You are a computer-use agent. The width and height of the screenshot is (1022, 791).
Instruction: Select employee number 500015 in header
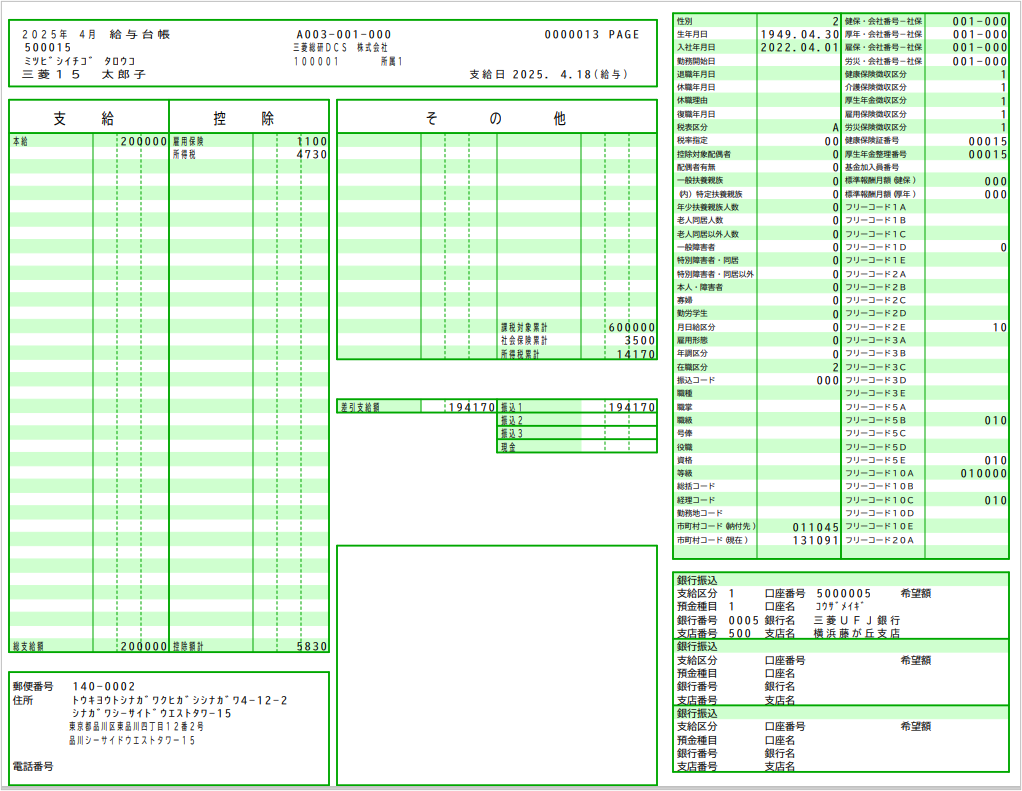pos(48,48)
